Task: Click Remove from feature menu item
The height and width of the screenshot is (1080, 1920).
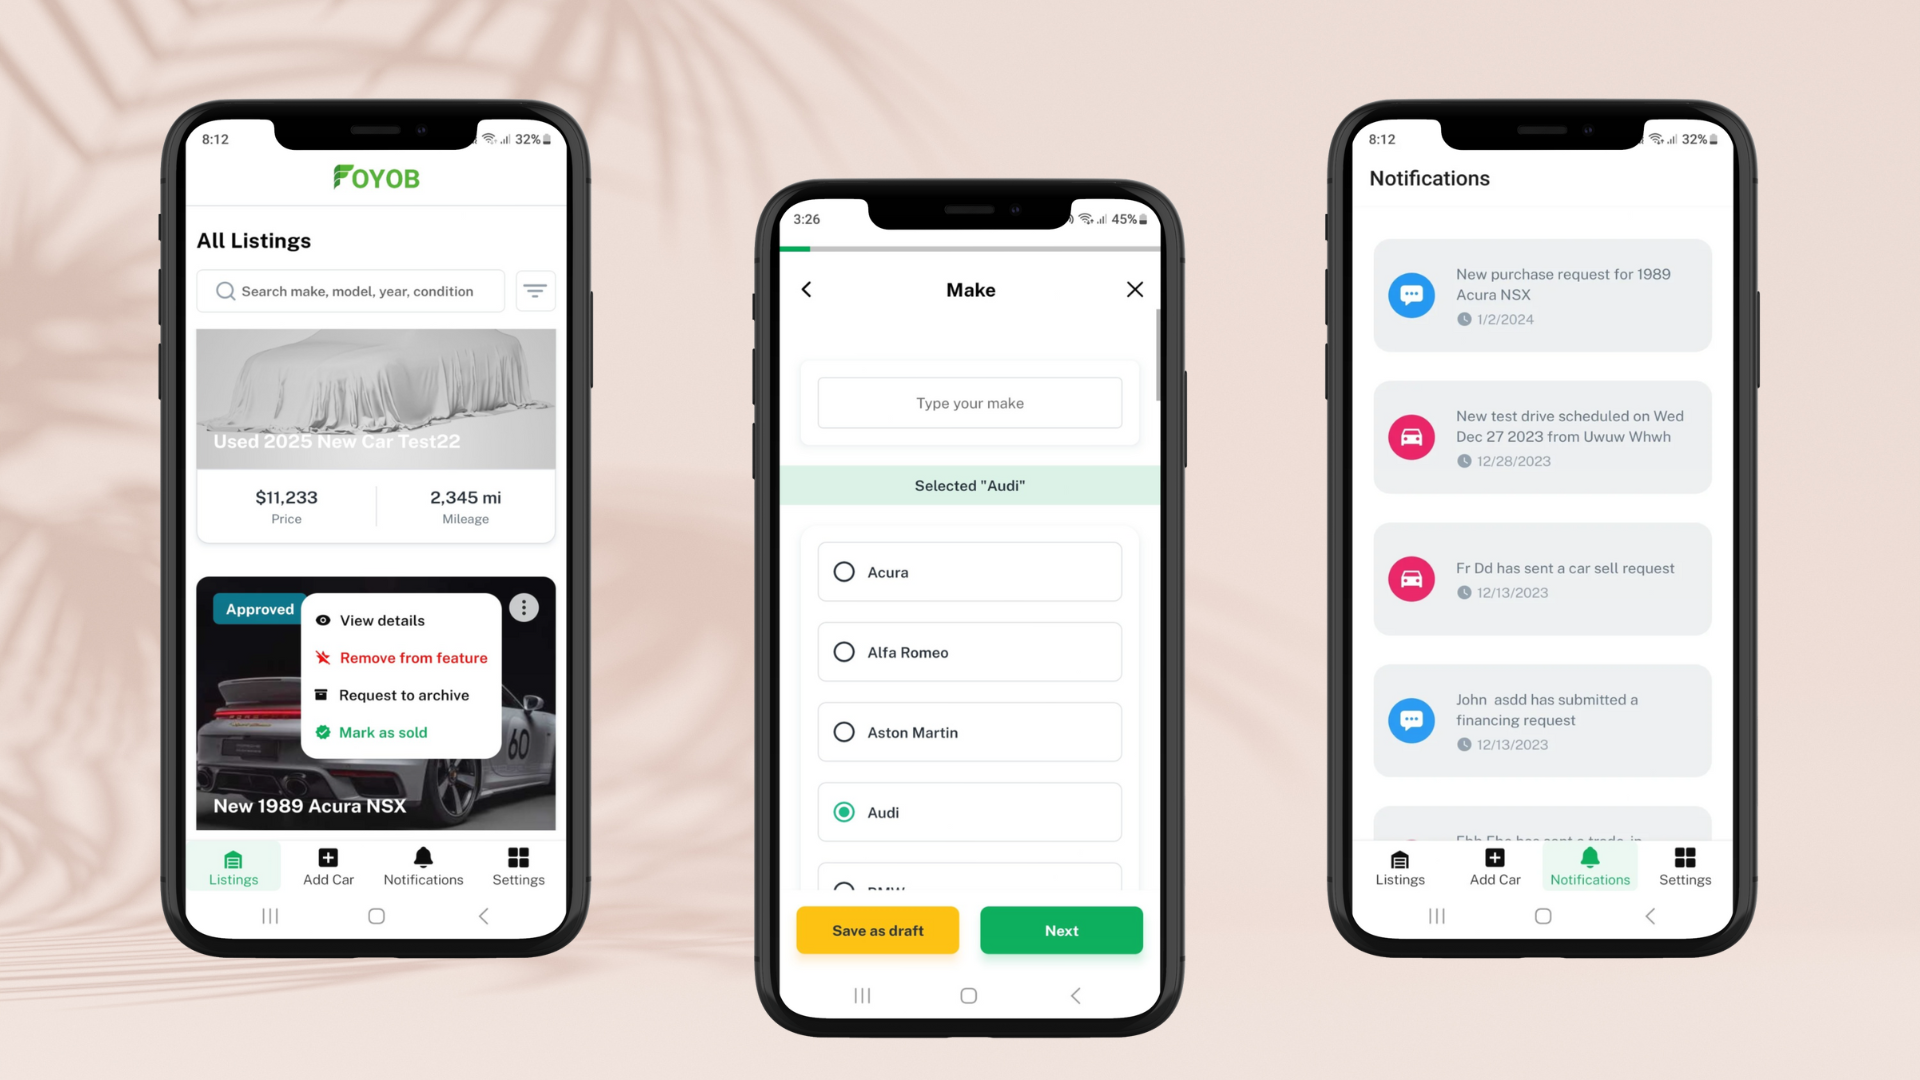Action: tap(413, 657)
